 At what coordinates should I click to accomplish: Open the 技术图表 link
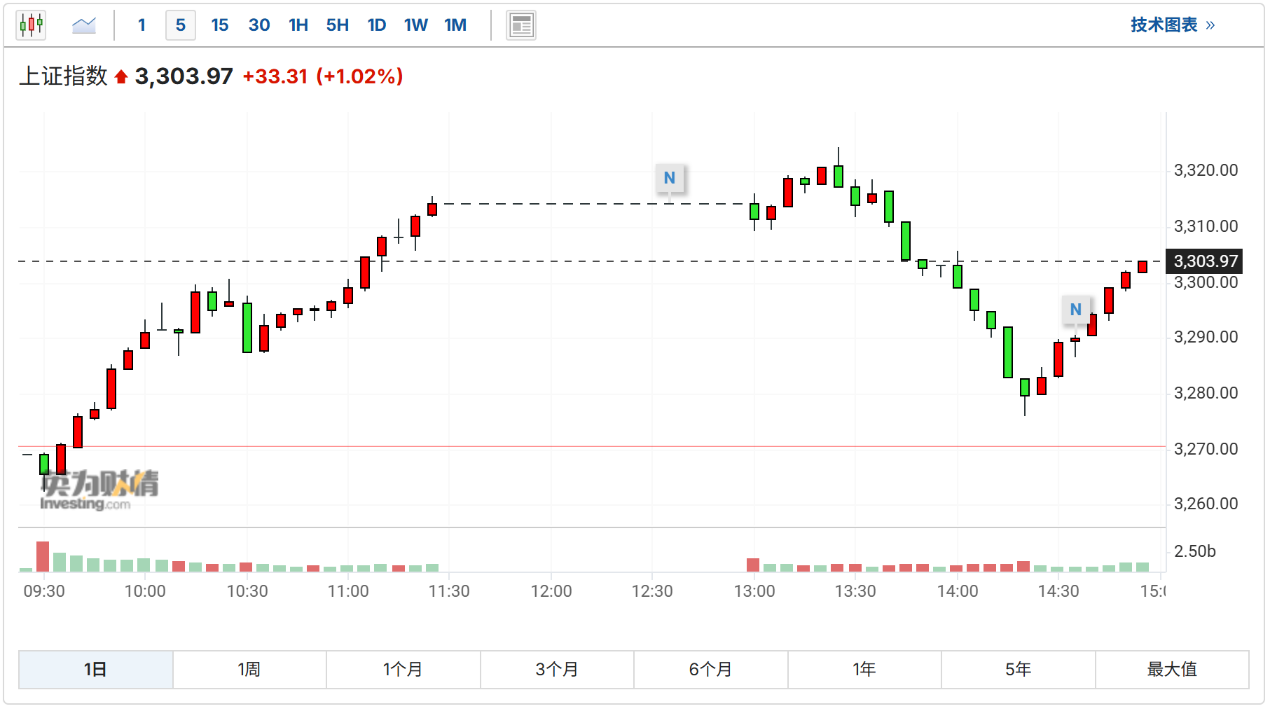(1173, 25)
